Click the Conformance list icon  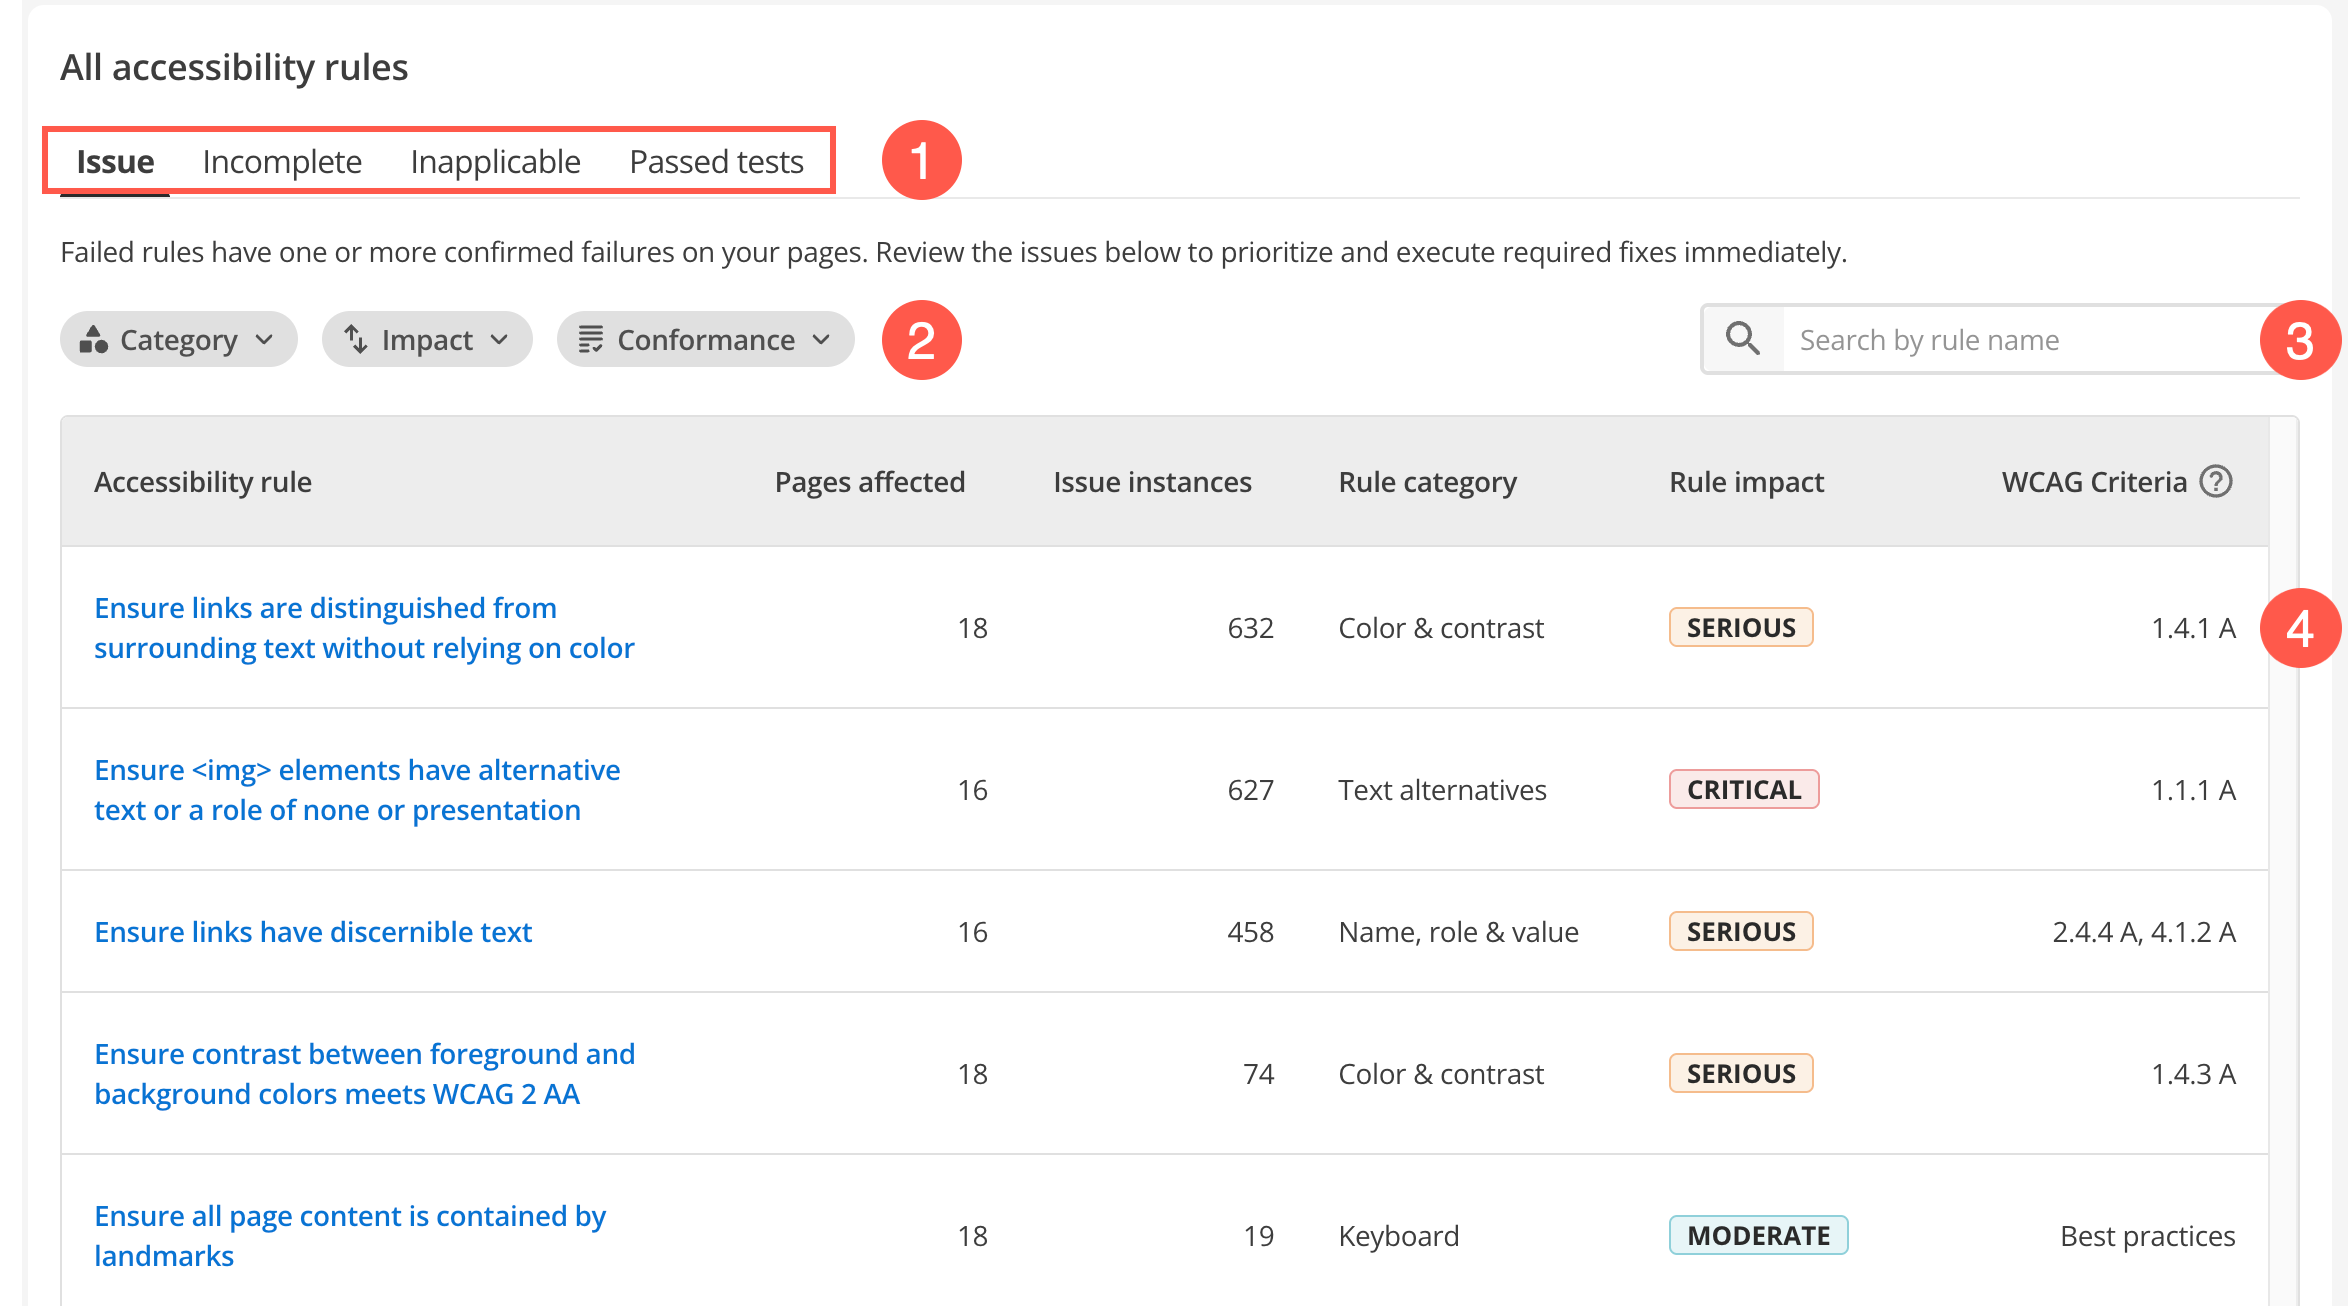pos(591,340)
